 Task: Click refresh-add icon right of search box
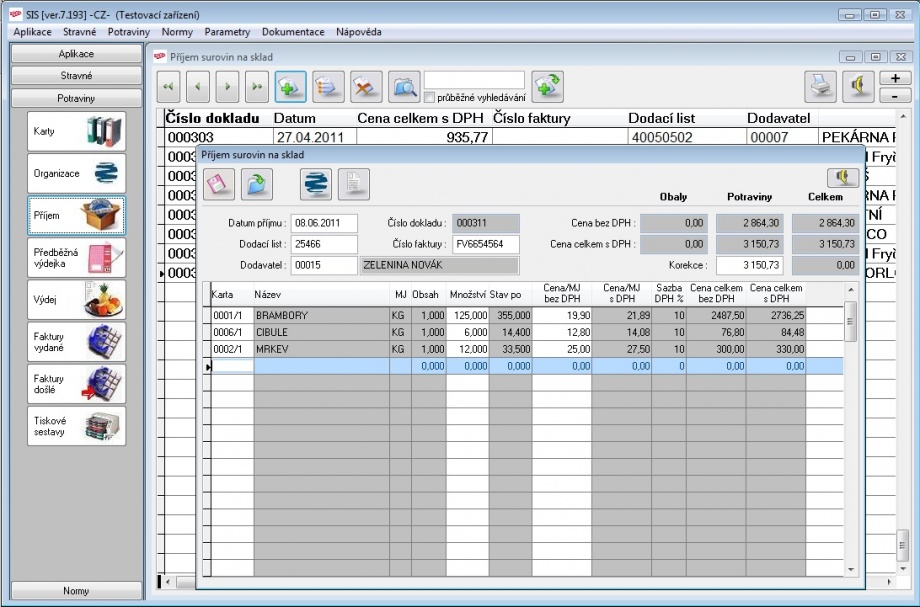[547, 87]
